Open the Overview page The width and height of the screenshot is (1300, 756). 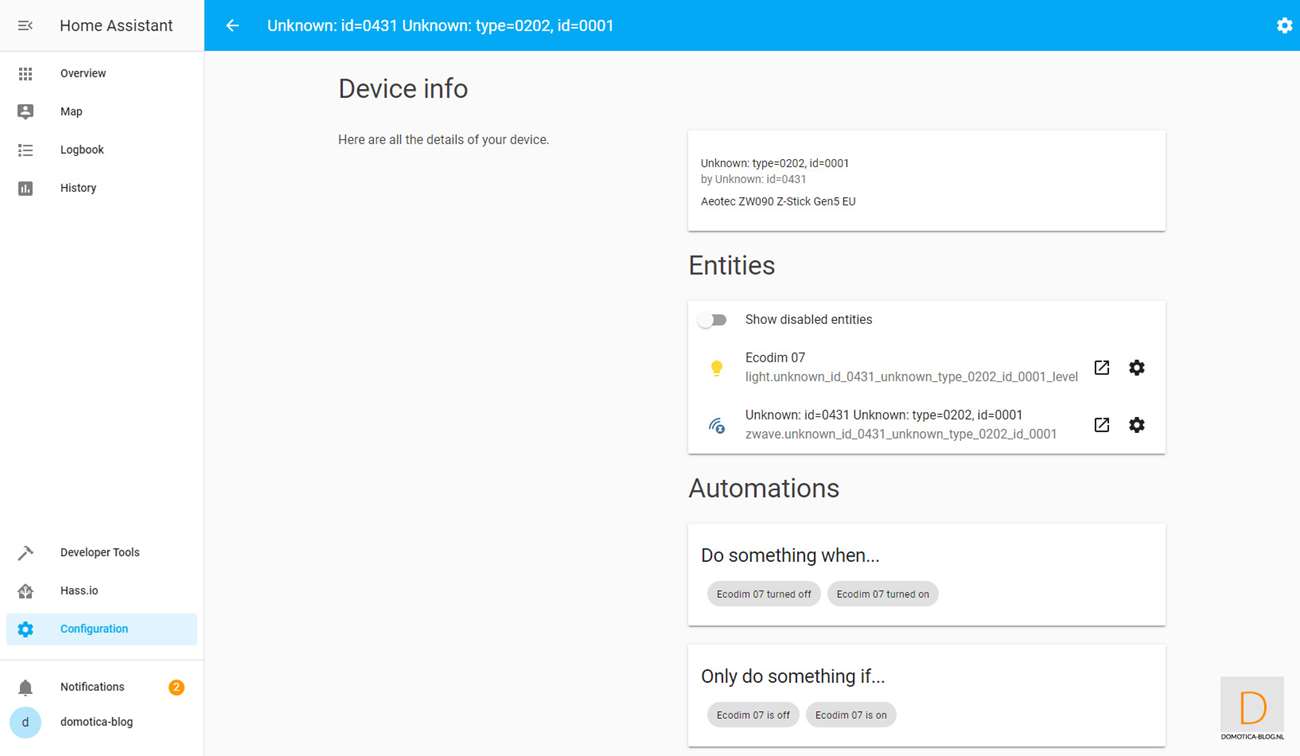click(x=83, y=73)
